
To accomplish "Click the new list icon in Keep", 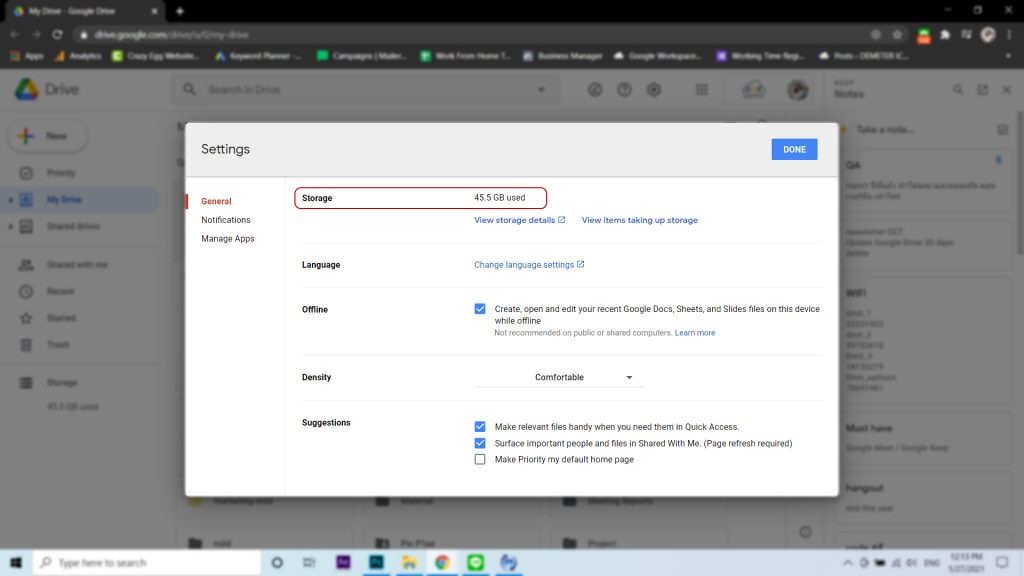I will [1002, 130].
